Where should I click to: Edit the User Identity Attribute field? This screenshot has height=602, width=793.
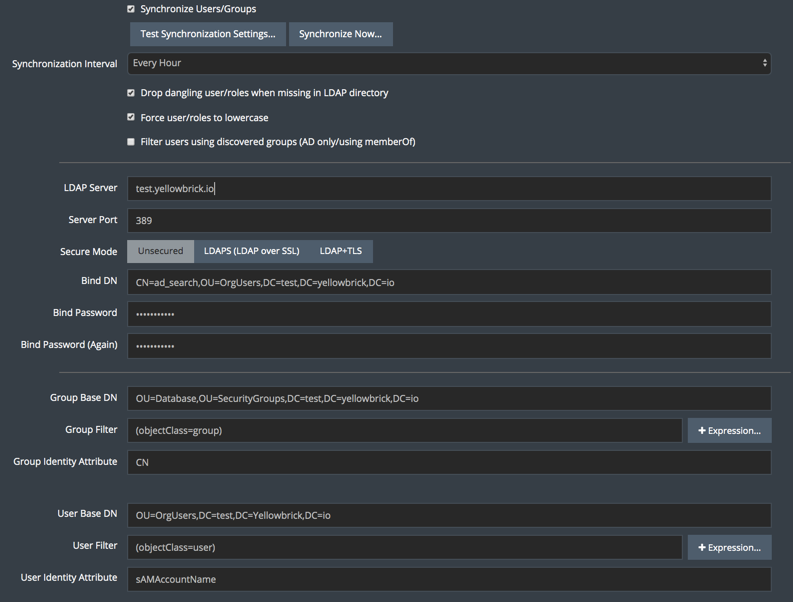point(449,579)
